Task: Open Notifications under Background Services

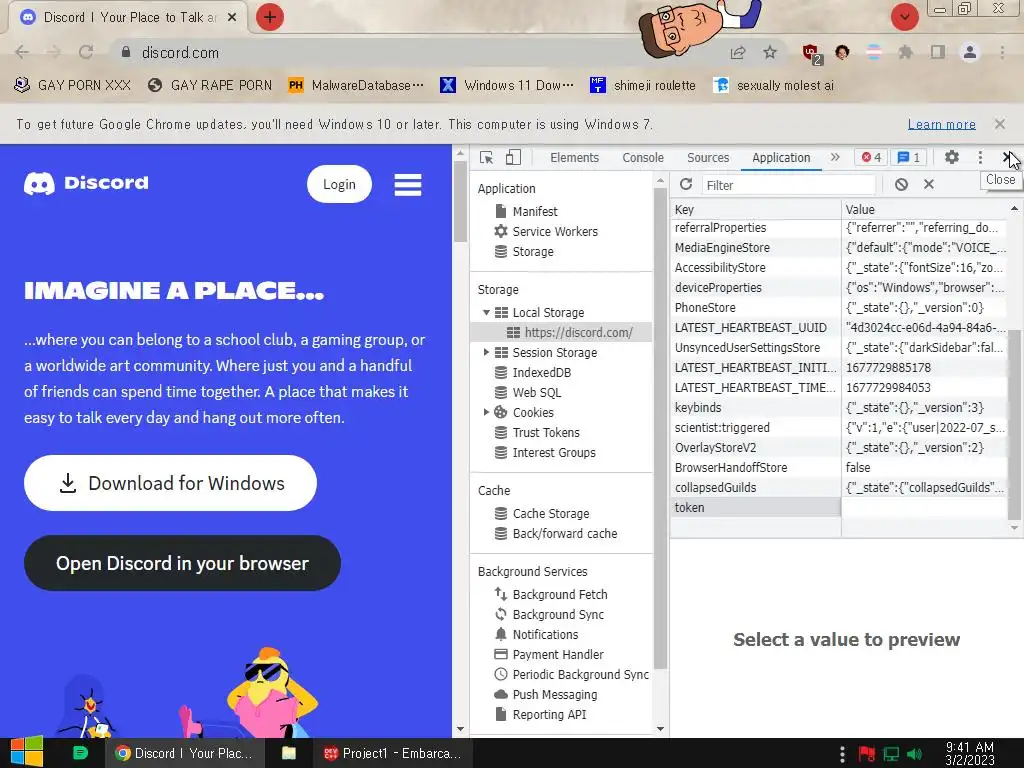Action: pyautogui.click(x=536, y=634)
